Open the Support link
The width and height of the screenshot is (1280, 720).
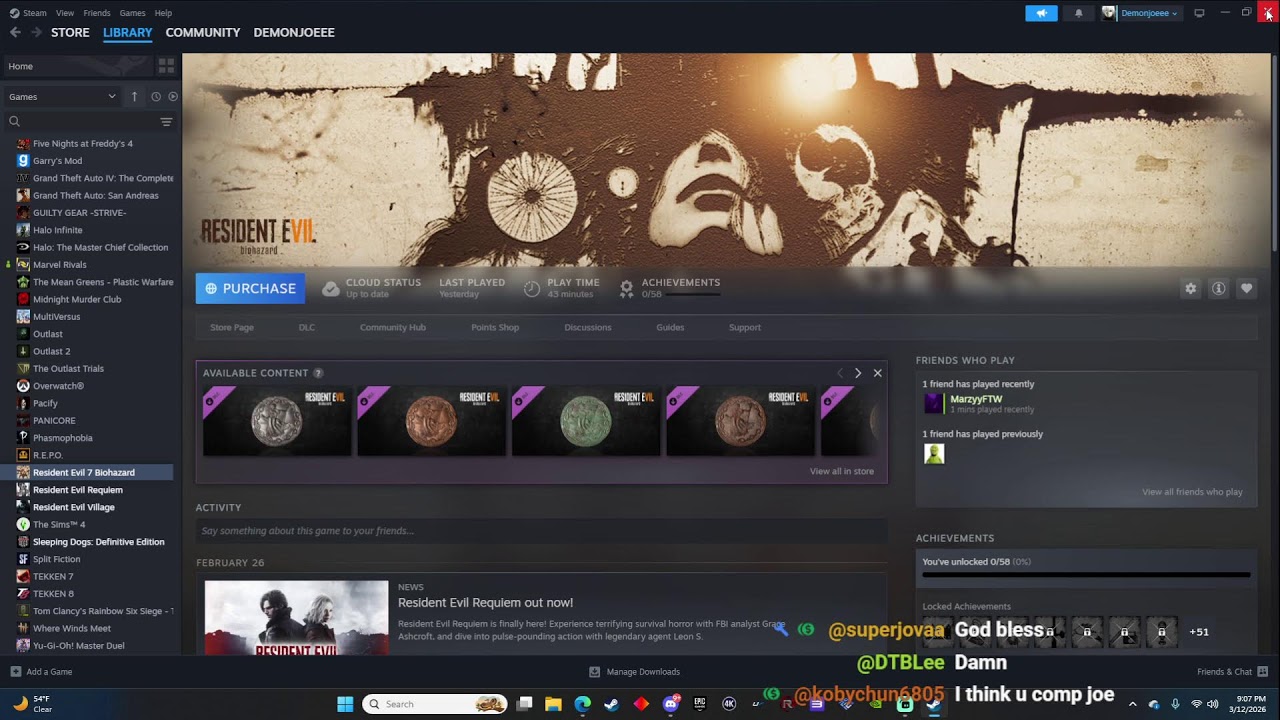745,327
